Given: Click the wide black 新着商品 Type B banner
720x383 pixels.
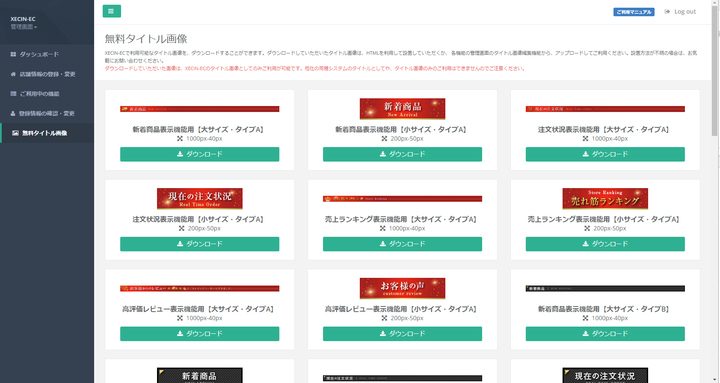Looking at the screenshot, I should pyautogui.click(x=605, y=288).
